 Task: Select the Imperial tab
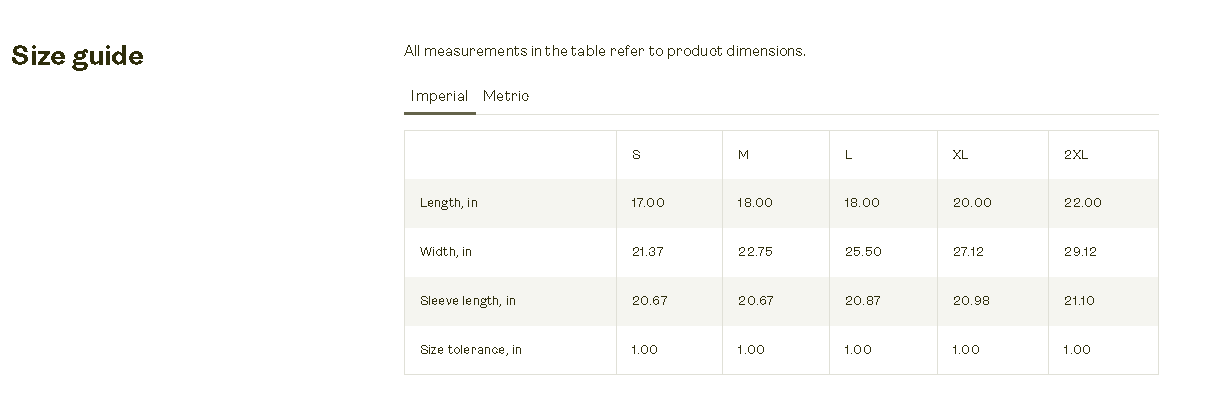click(439, 96)
